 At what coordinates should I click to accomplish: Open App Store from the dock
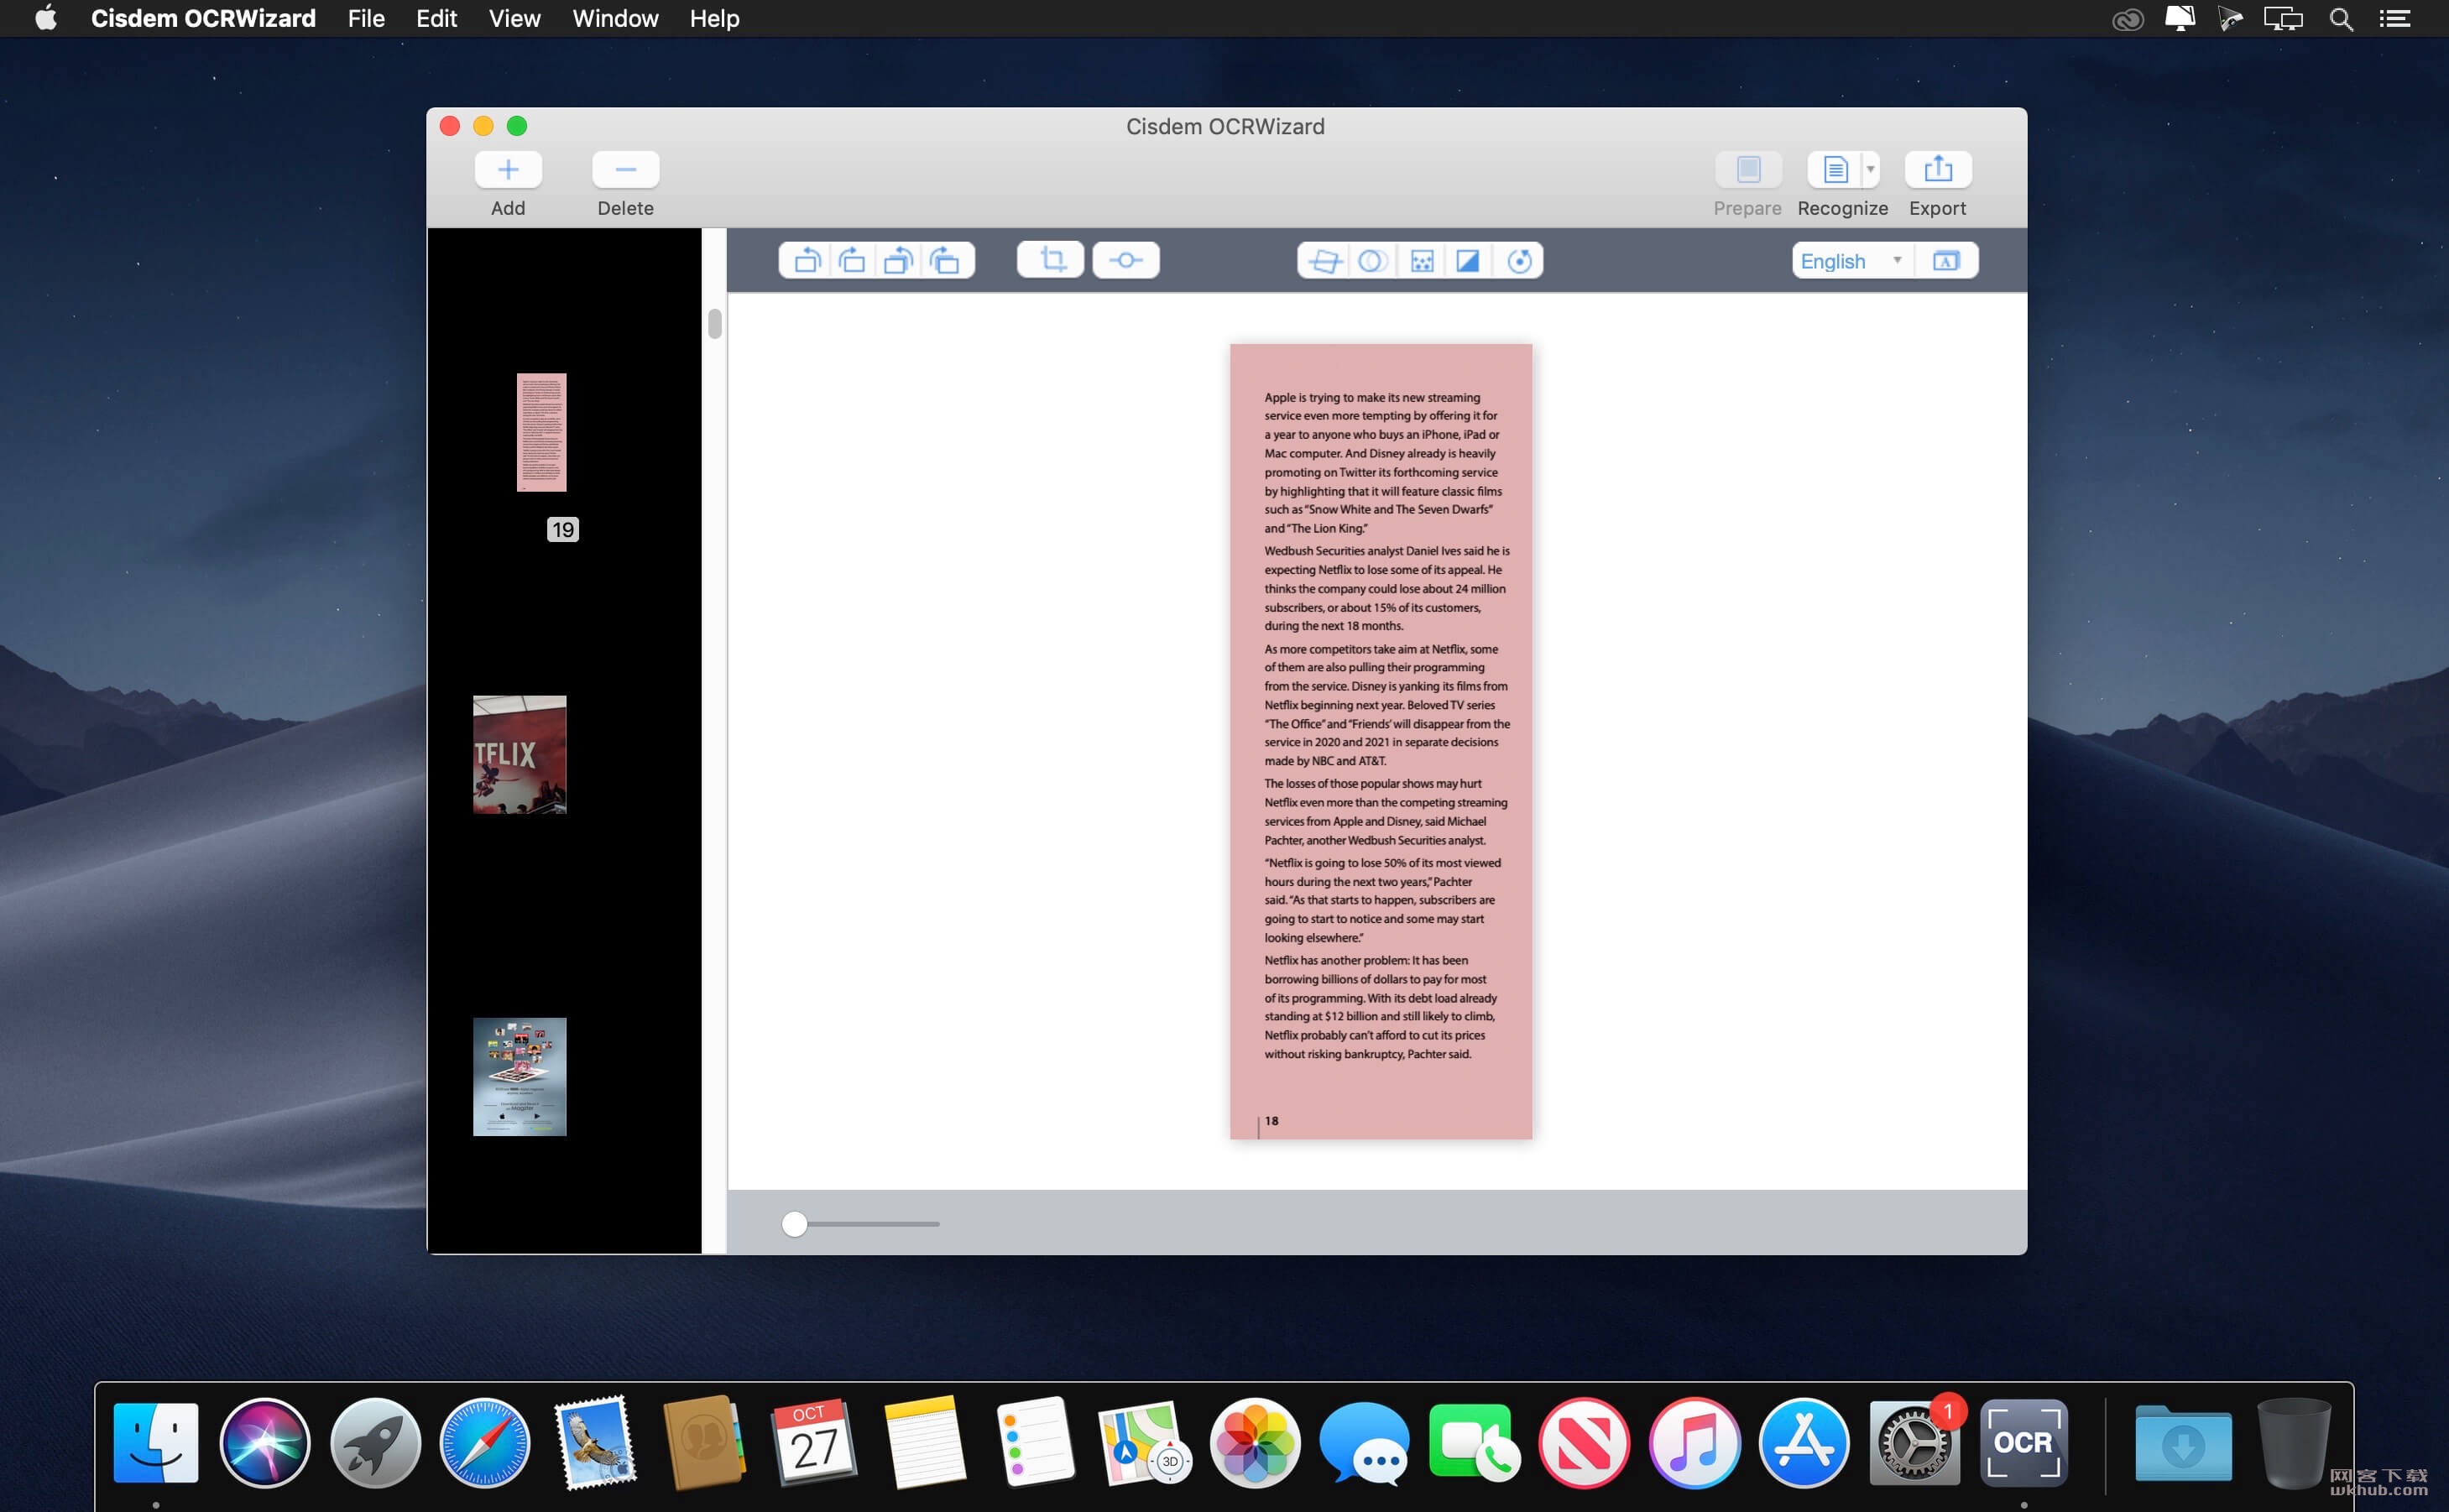[x=1804, y=1443]
